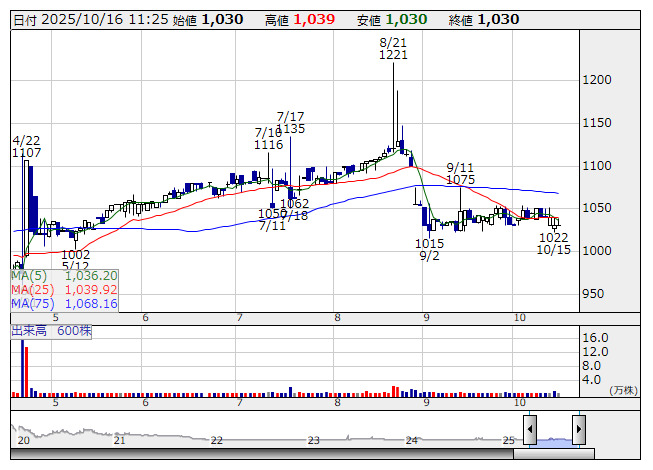Click the 高値 1,039 value in header
This screenshot has width=653, height=470.
point(314,19)
